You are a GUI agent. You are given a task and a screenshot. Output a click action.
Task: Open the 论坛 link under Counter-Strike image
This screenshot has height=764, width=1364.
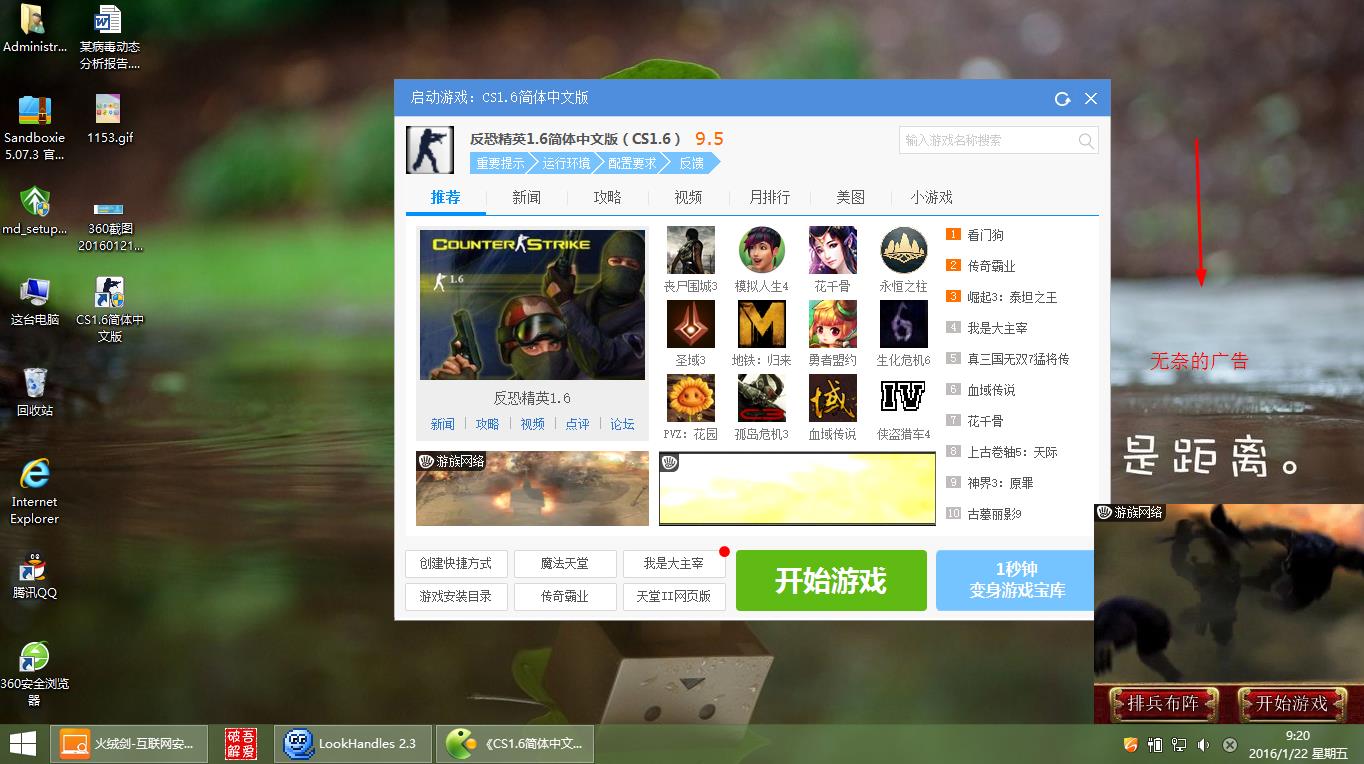point(623,424)
